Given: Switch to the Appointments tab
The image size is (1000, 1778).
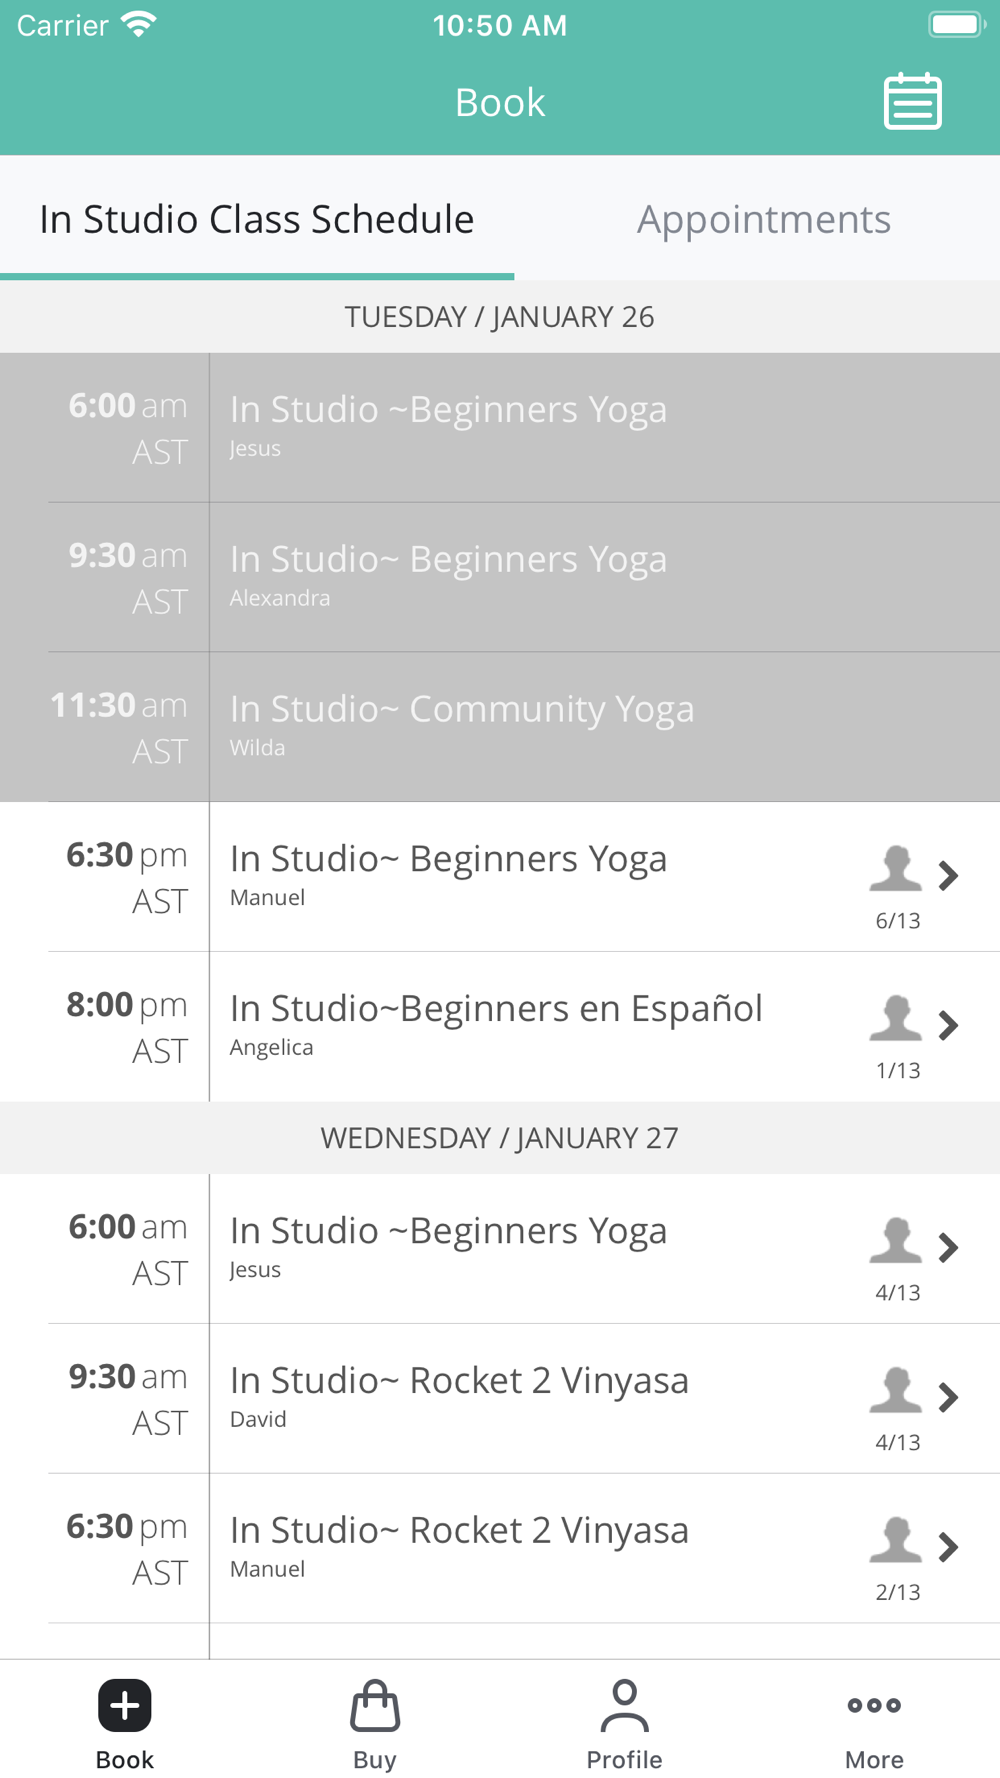Looking at the screenshot, I should (764, 219).
